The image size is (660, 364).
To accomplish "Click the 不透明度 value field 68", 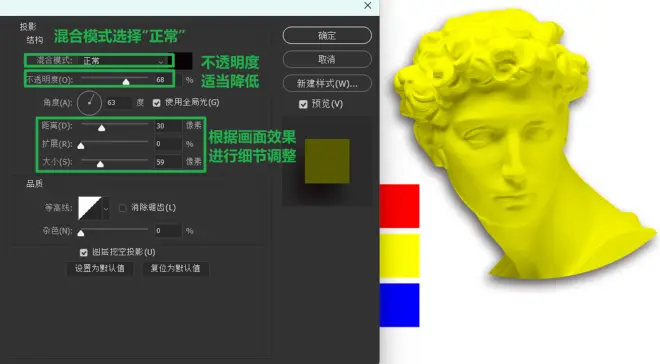I will tap(167, 80).
